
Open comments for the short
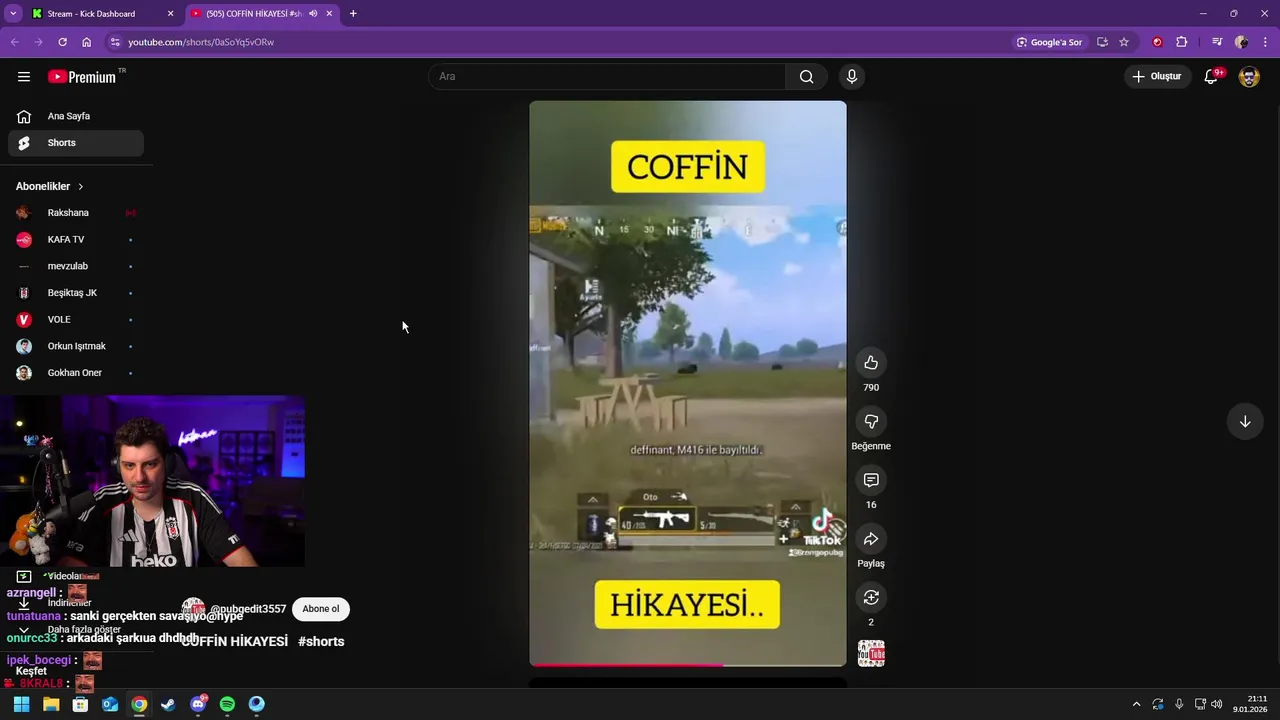click(x=871, y=480)
